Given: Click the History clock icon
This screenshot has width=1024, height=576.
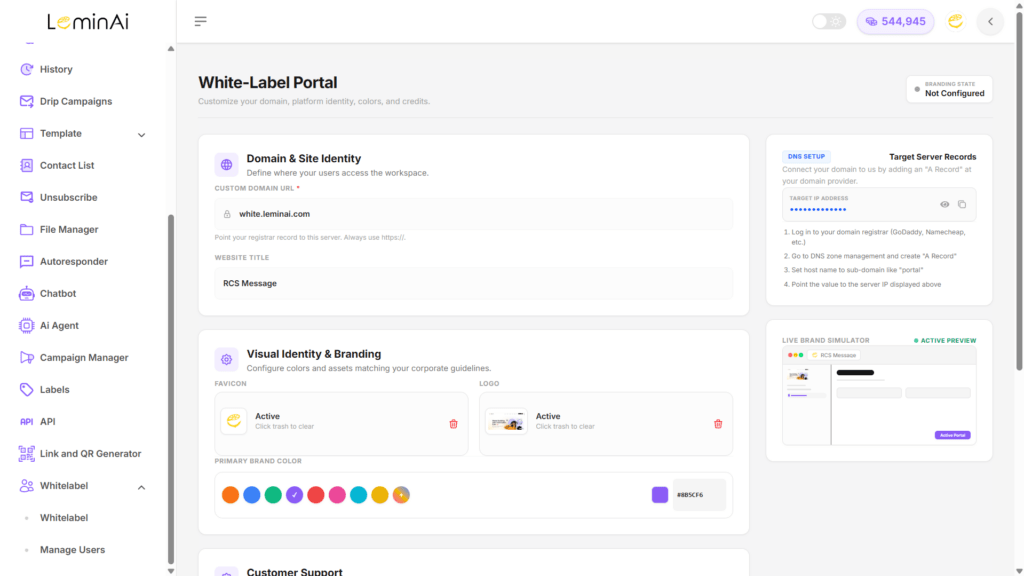Looking at the screenshot, I should [26, 69].
